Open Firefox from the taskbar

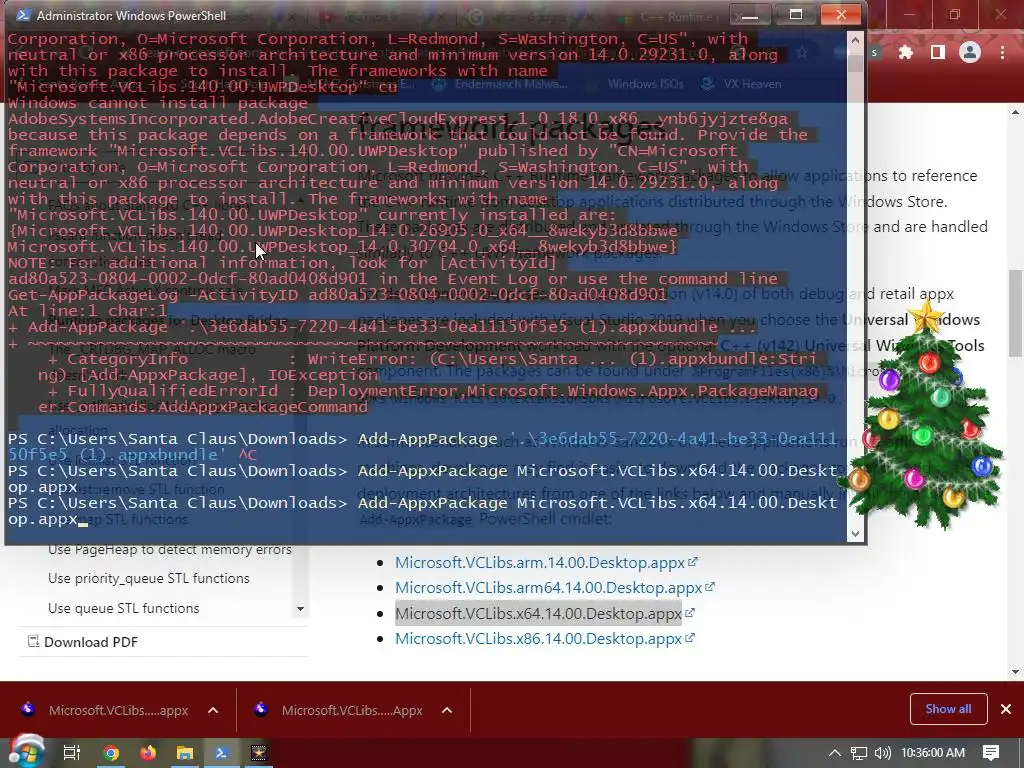(x=148, y=753)
